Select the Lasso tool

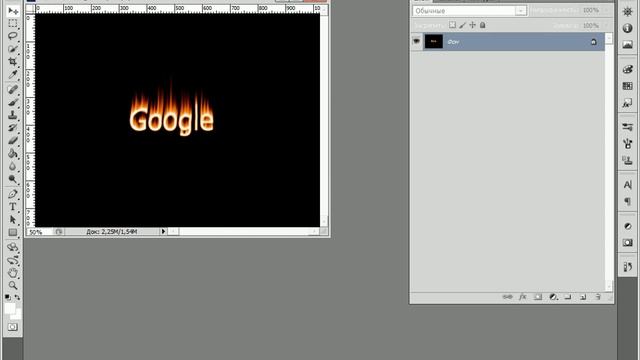tap(13, 36)
